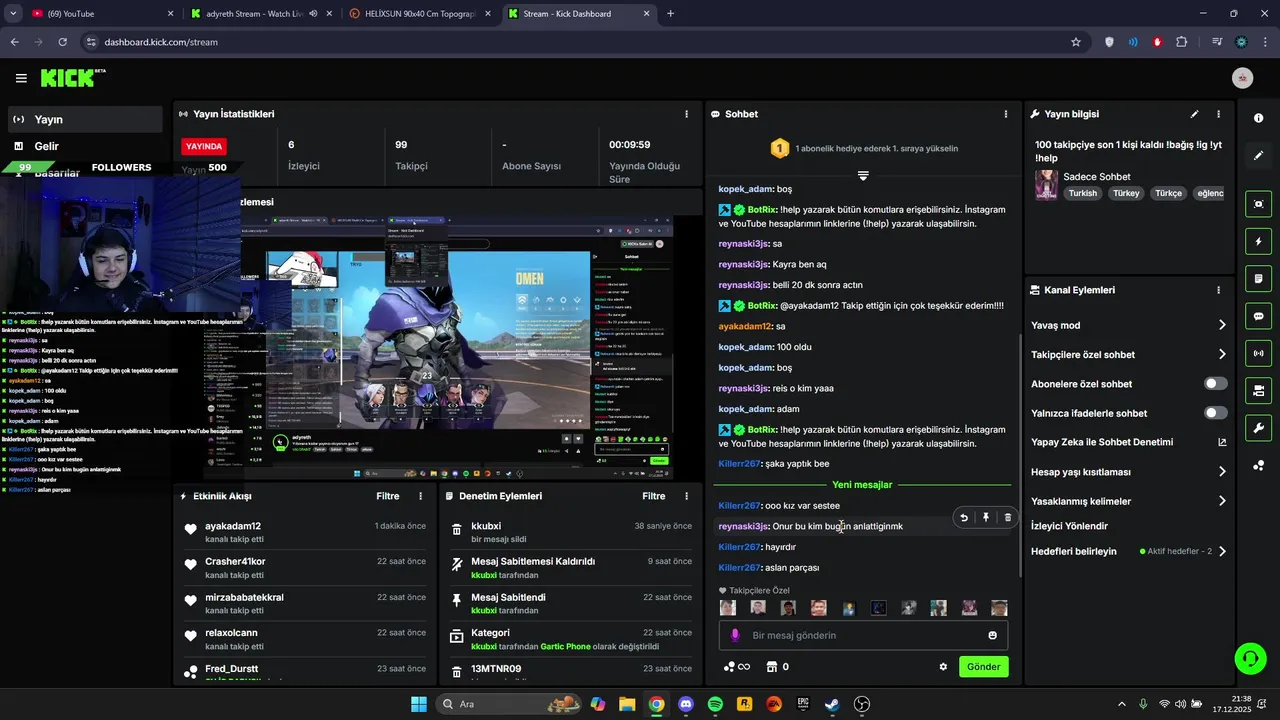1280x720 pixels.
Task: Open Kanal Eylemleri three-dot menu
Action: tap(1218, 290)
